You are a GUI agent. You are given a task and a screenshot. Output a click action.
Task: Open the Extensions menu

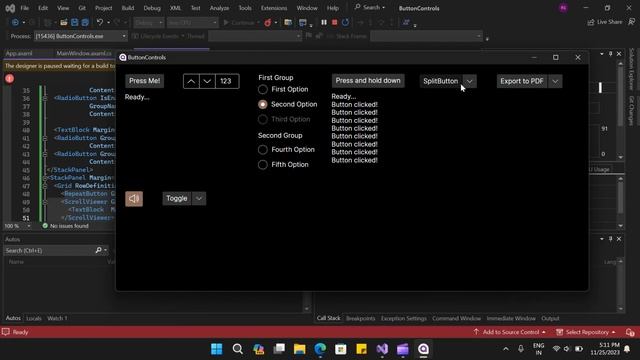[x=274, y=8]
